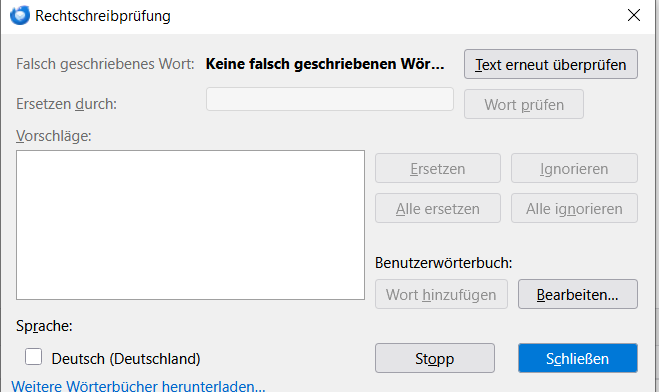Viewport: 659px width, 392px height.
Task: Click the Thunderbird icon in the title bar
Action: (x=20, y=16)
